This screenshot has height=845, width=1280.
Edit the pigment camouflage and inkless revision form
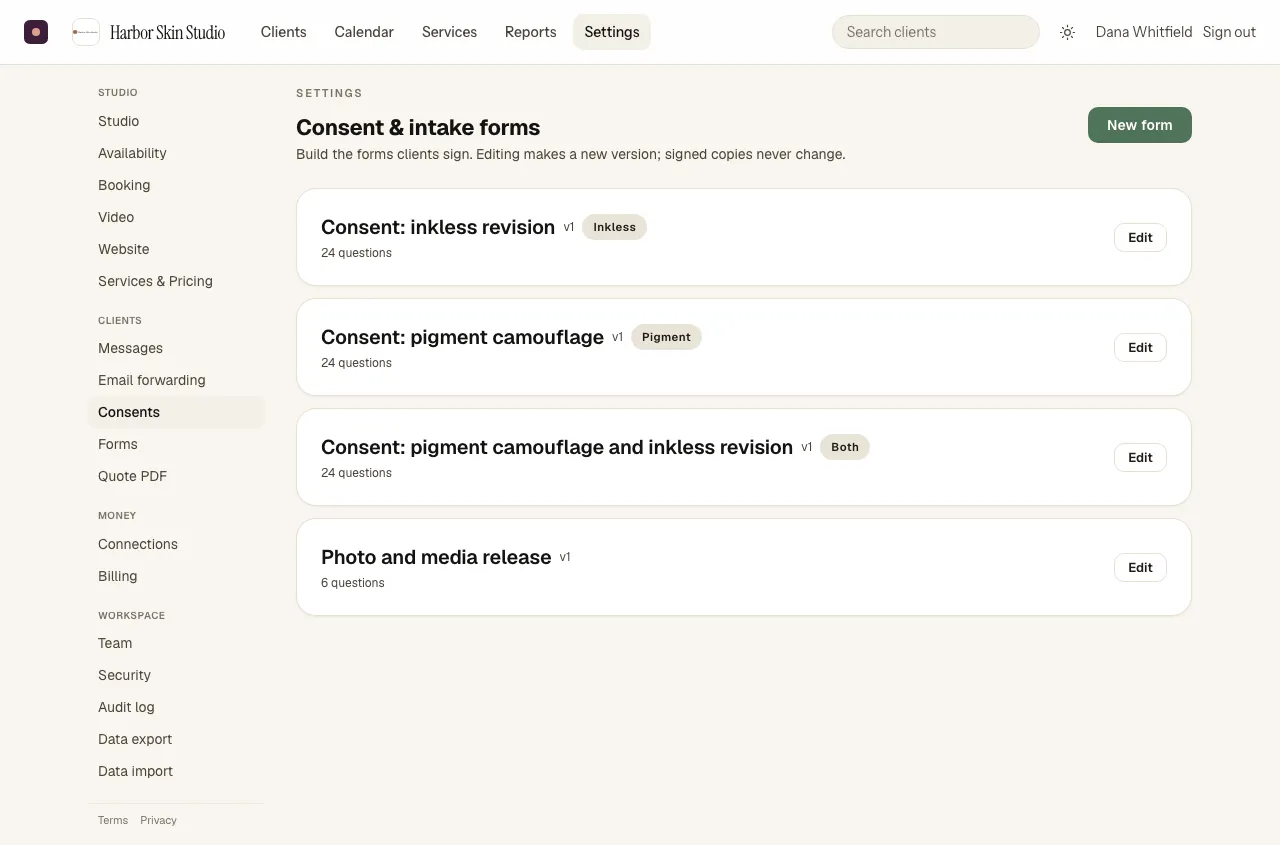(x=1140, y=457)
